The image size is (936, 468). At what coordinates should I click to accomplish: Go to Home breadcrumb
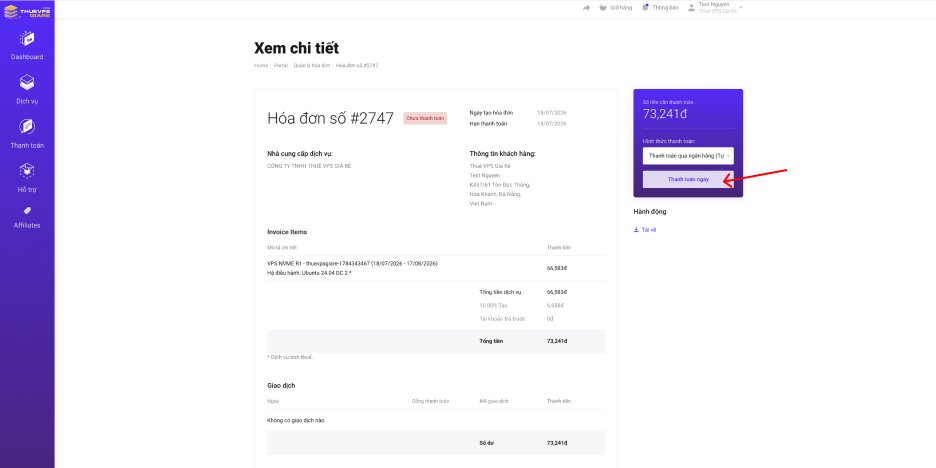click(x=261, y=66)
